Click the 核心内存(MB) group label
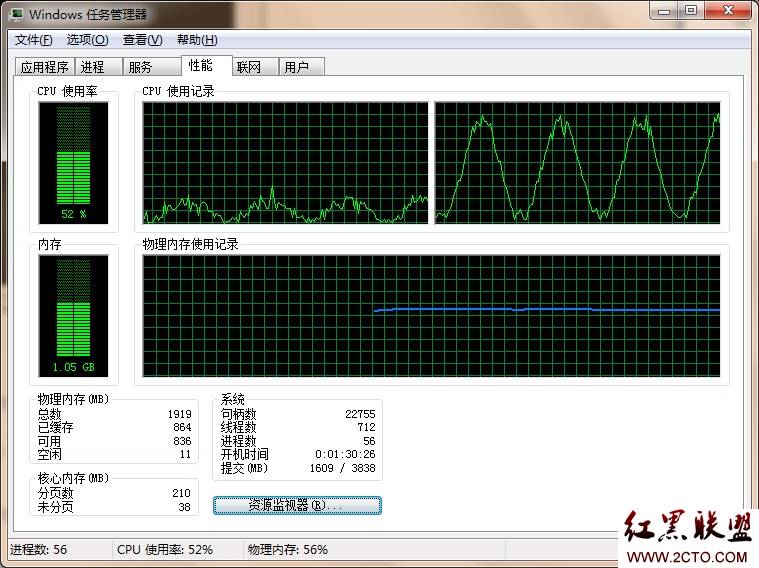Image resolution: width=759 pixels, height=568 pixels. (74, 478)
